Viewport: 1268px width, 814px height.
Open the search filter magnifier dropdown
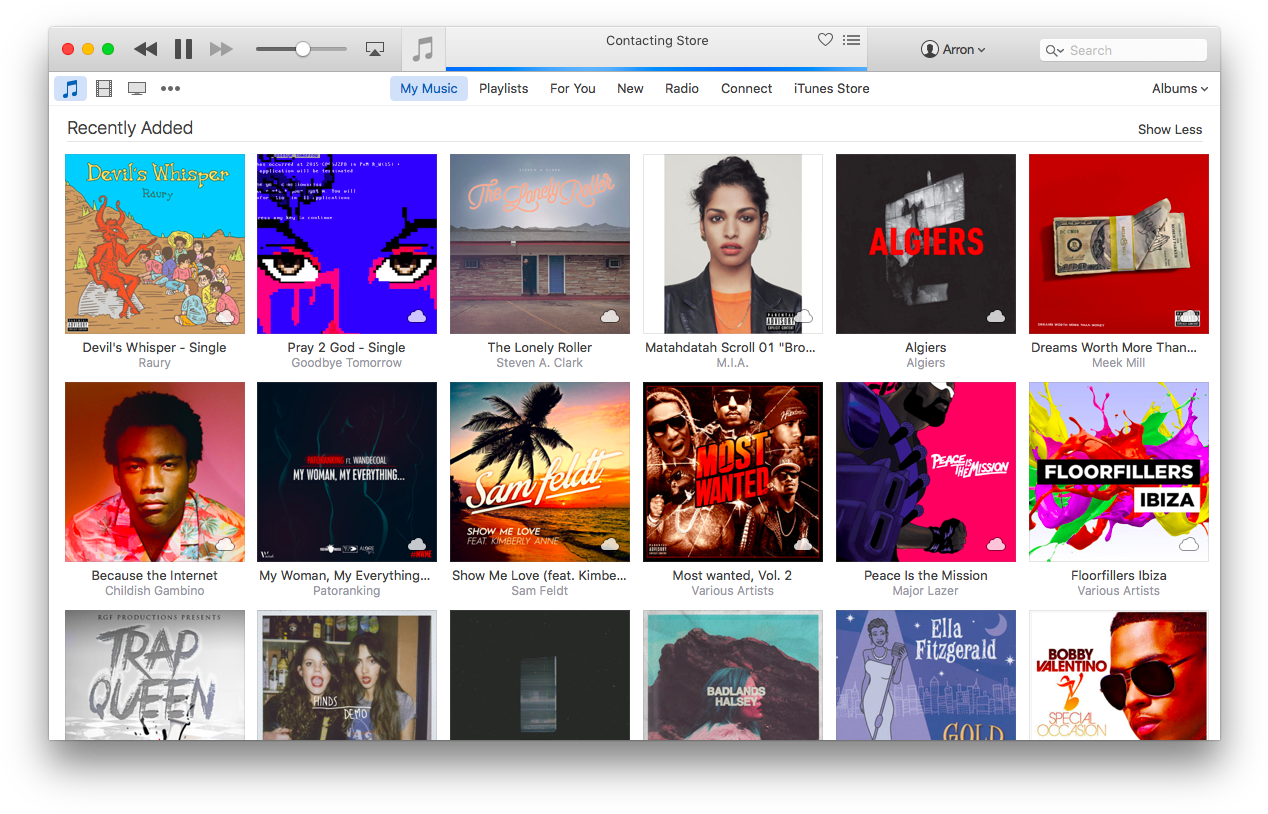click(x=1055, y=49)
